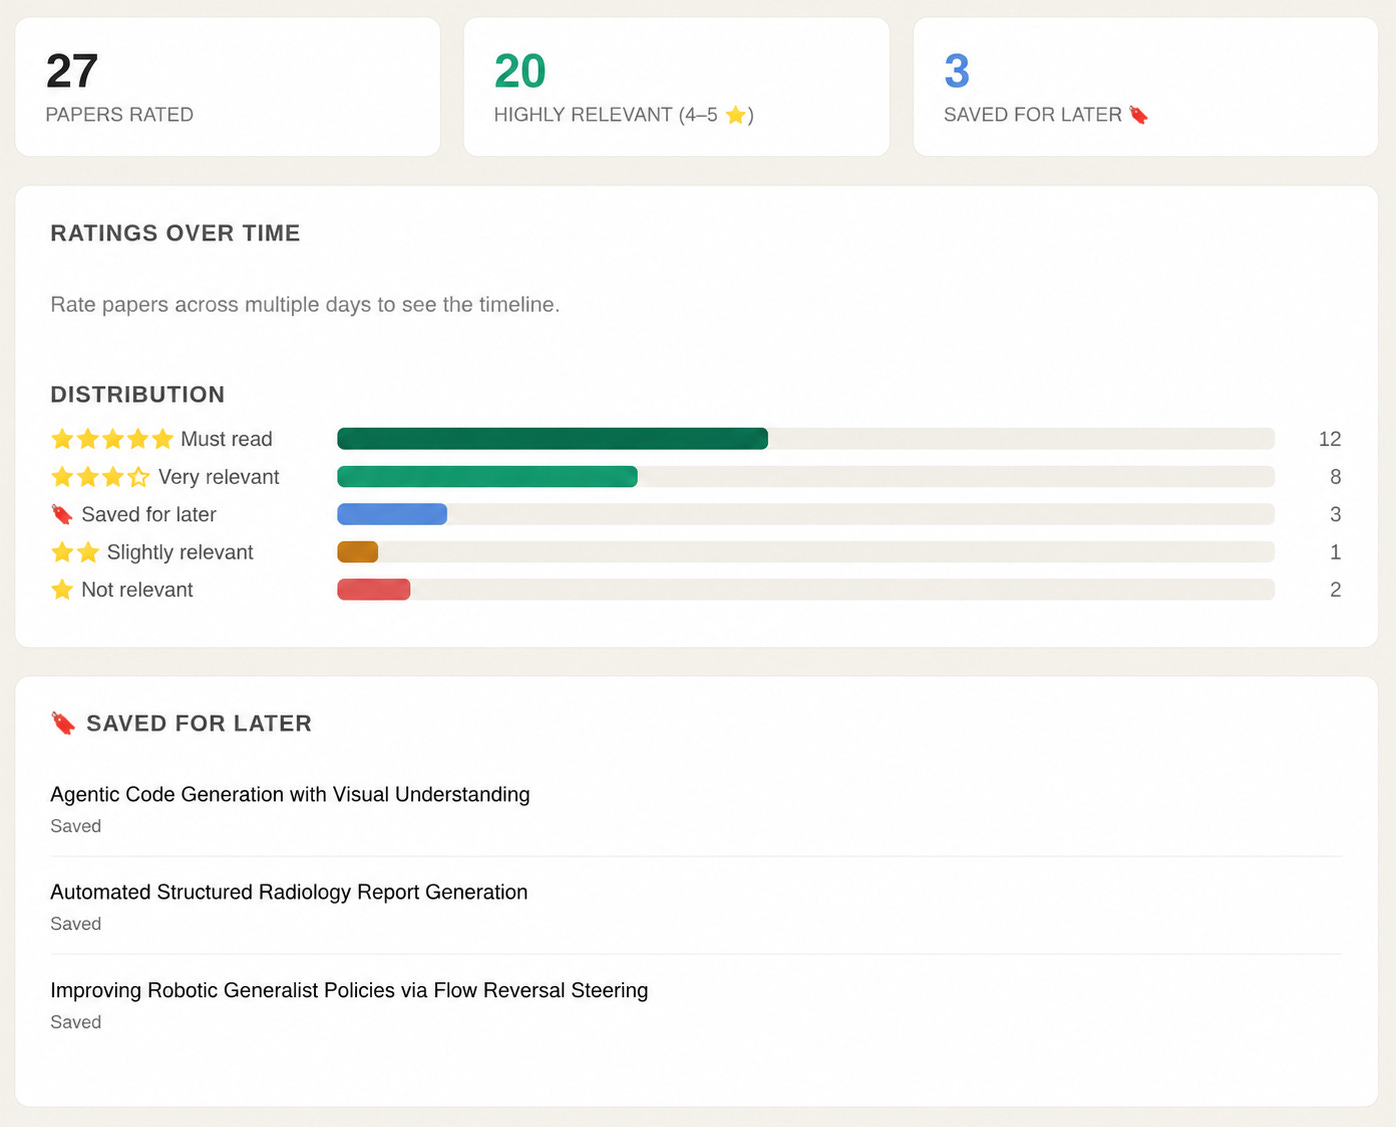Click the Very relevant label
Viewport: 1396px width, 1127px height.
[x=219, y=477]
